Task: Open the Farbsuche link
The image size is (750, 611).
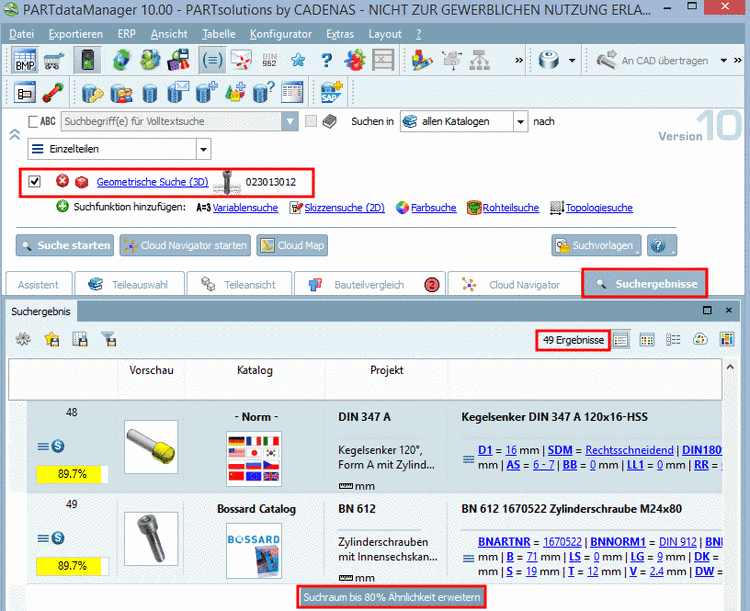Action: pyautogui.click(x=433, y=208)
